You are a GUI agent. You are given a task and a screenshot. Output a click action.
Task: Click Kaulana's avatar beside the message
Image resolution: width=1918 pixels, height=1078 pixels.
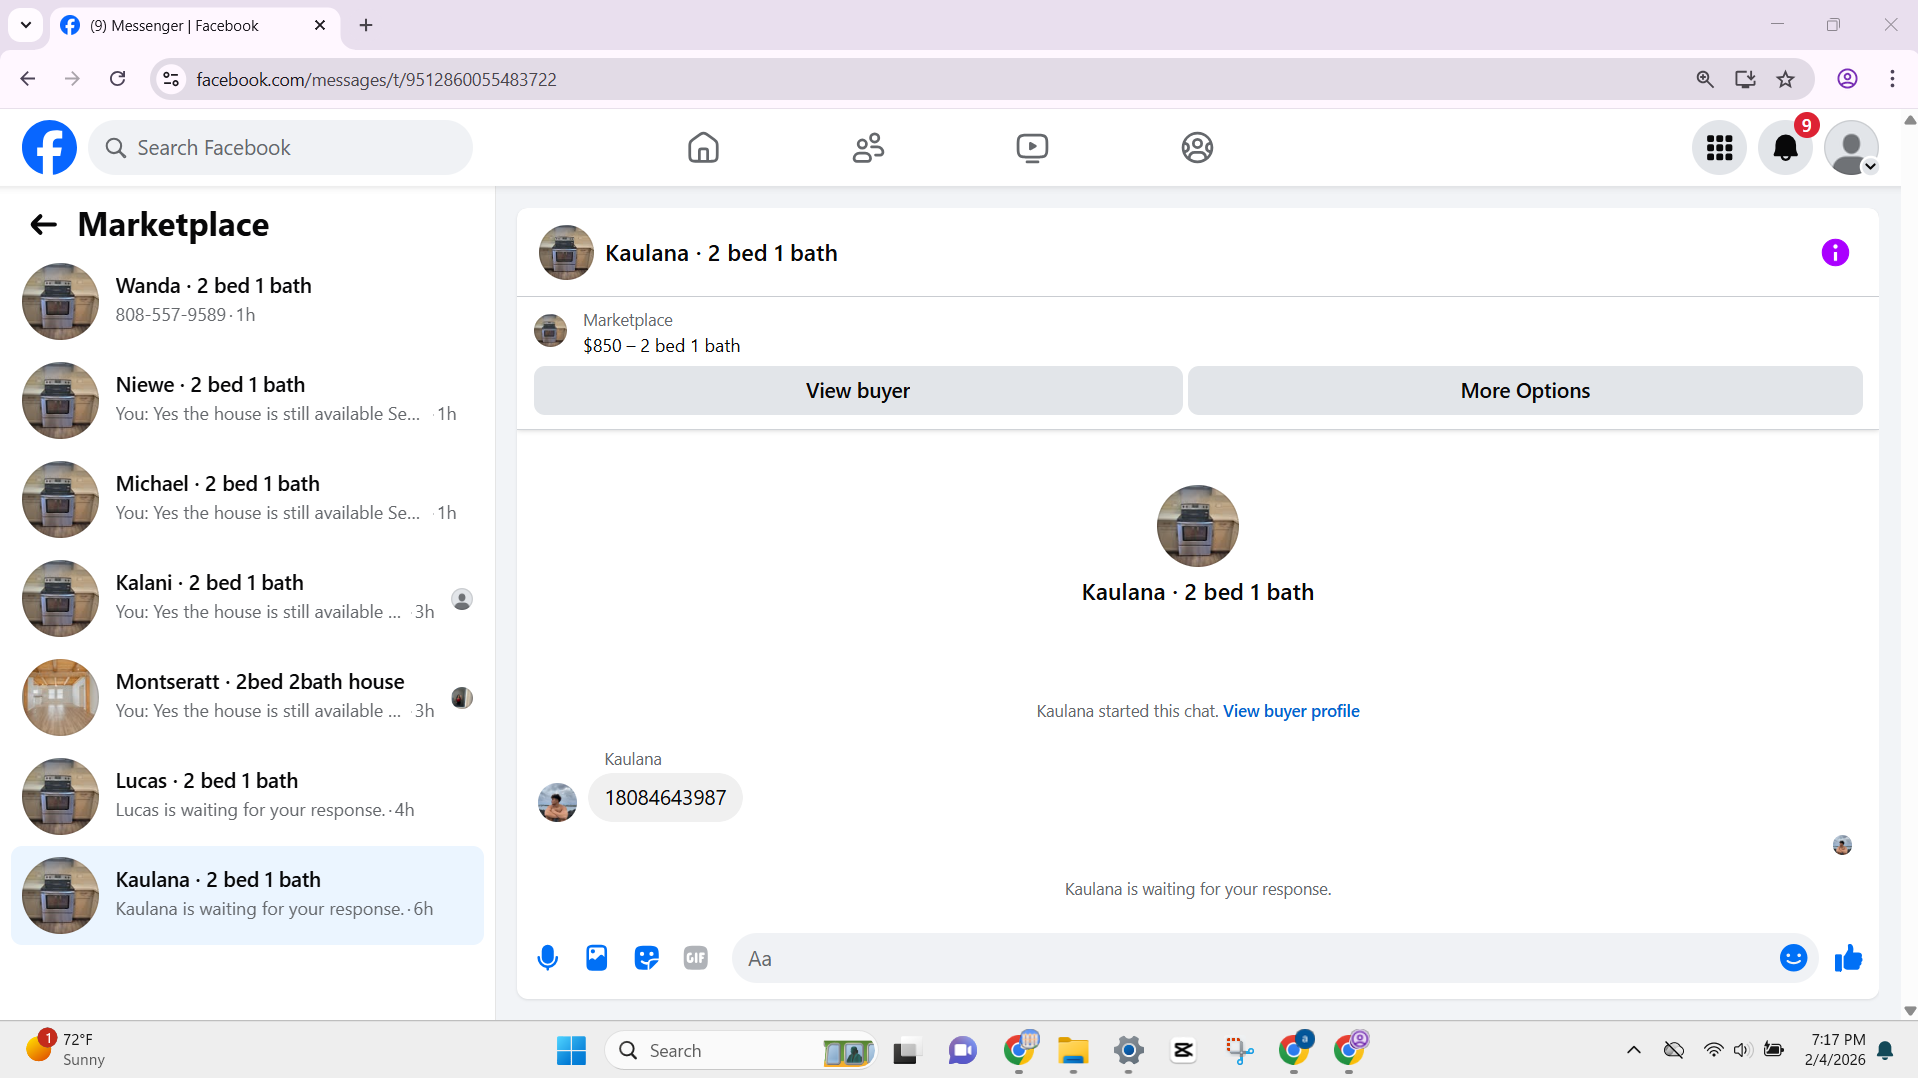(557, 802)
